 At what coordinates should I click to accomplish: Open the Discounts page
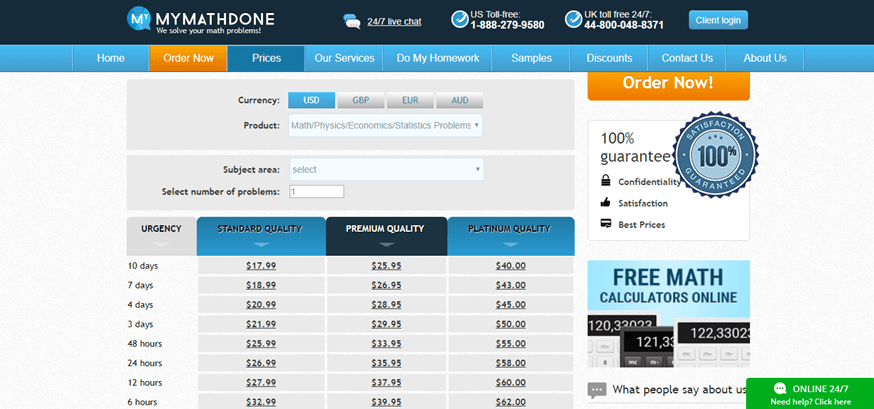609,58
